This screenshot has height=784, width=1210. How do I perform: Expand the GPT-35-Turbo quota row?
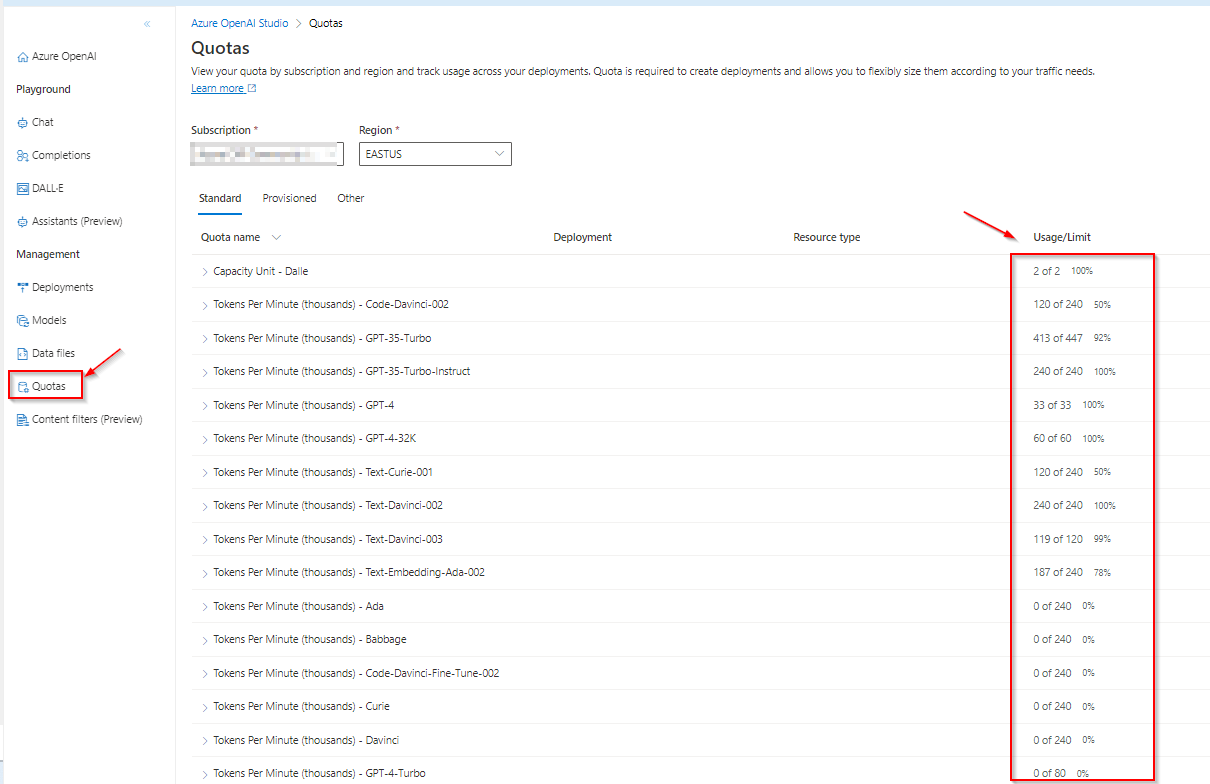click(x=205, y=339)
